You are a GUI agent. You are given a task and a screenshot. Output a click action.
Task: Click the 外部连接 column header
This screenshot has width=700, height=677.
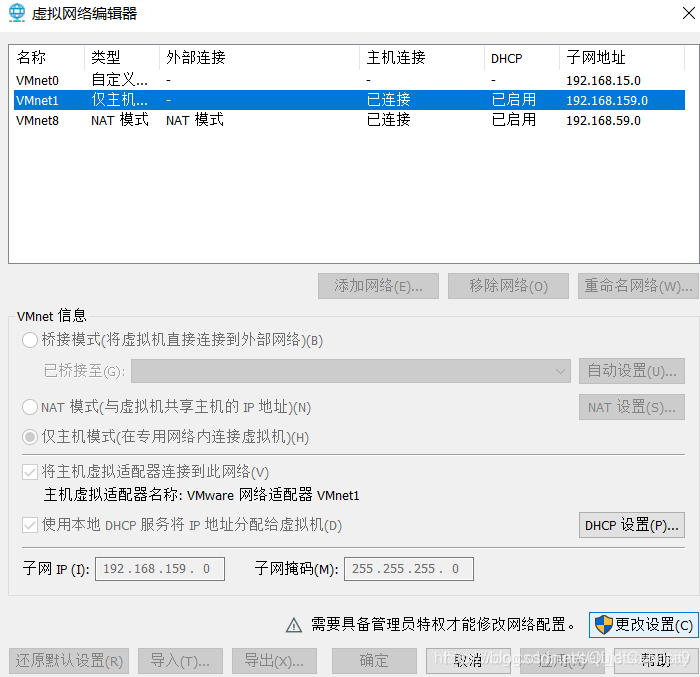[x=259, y=58]
